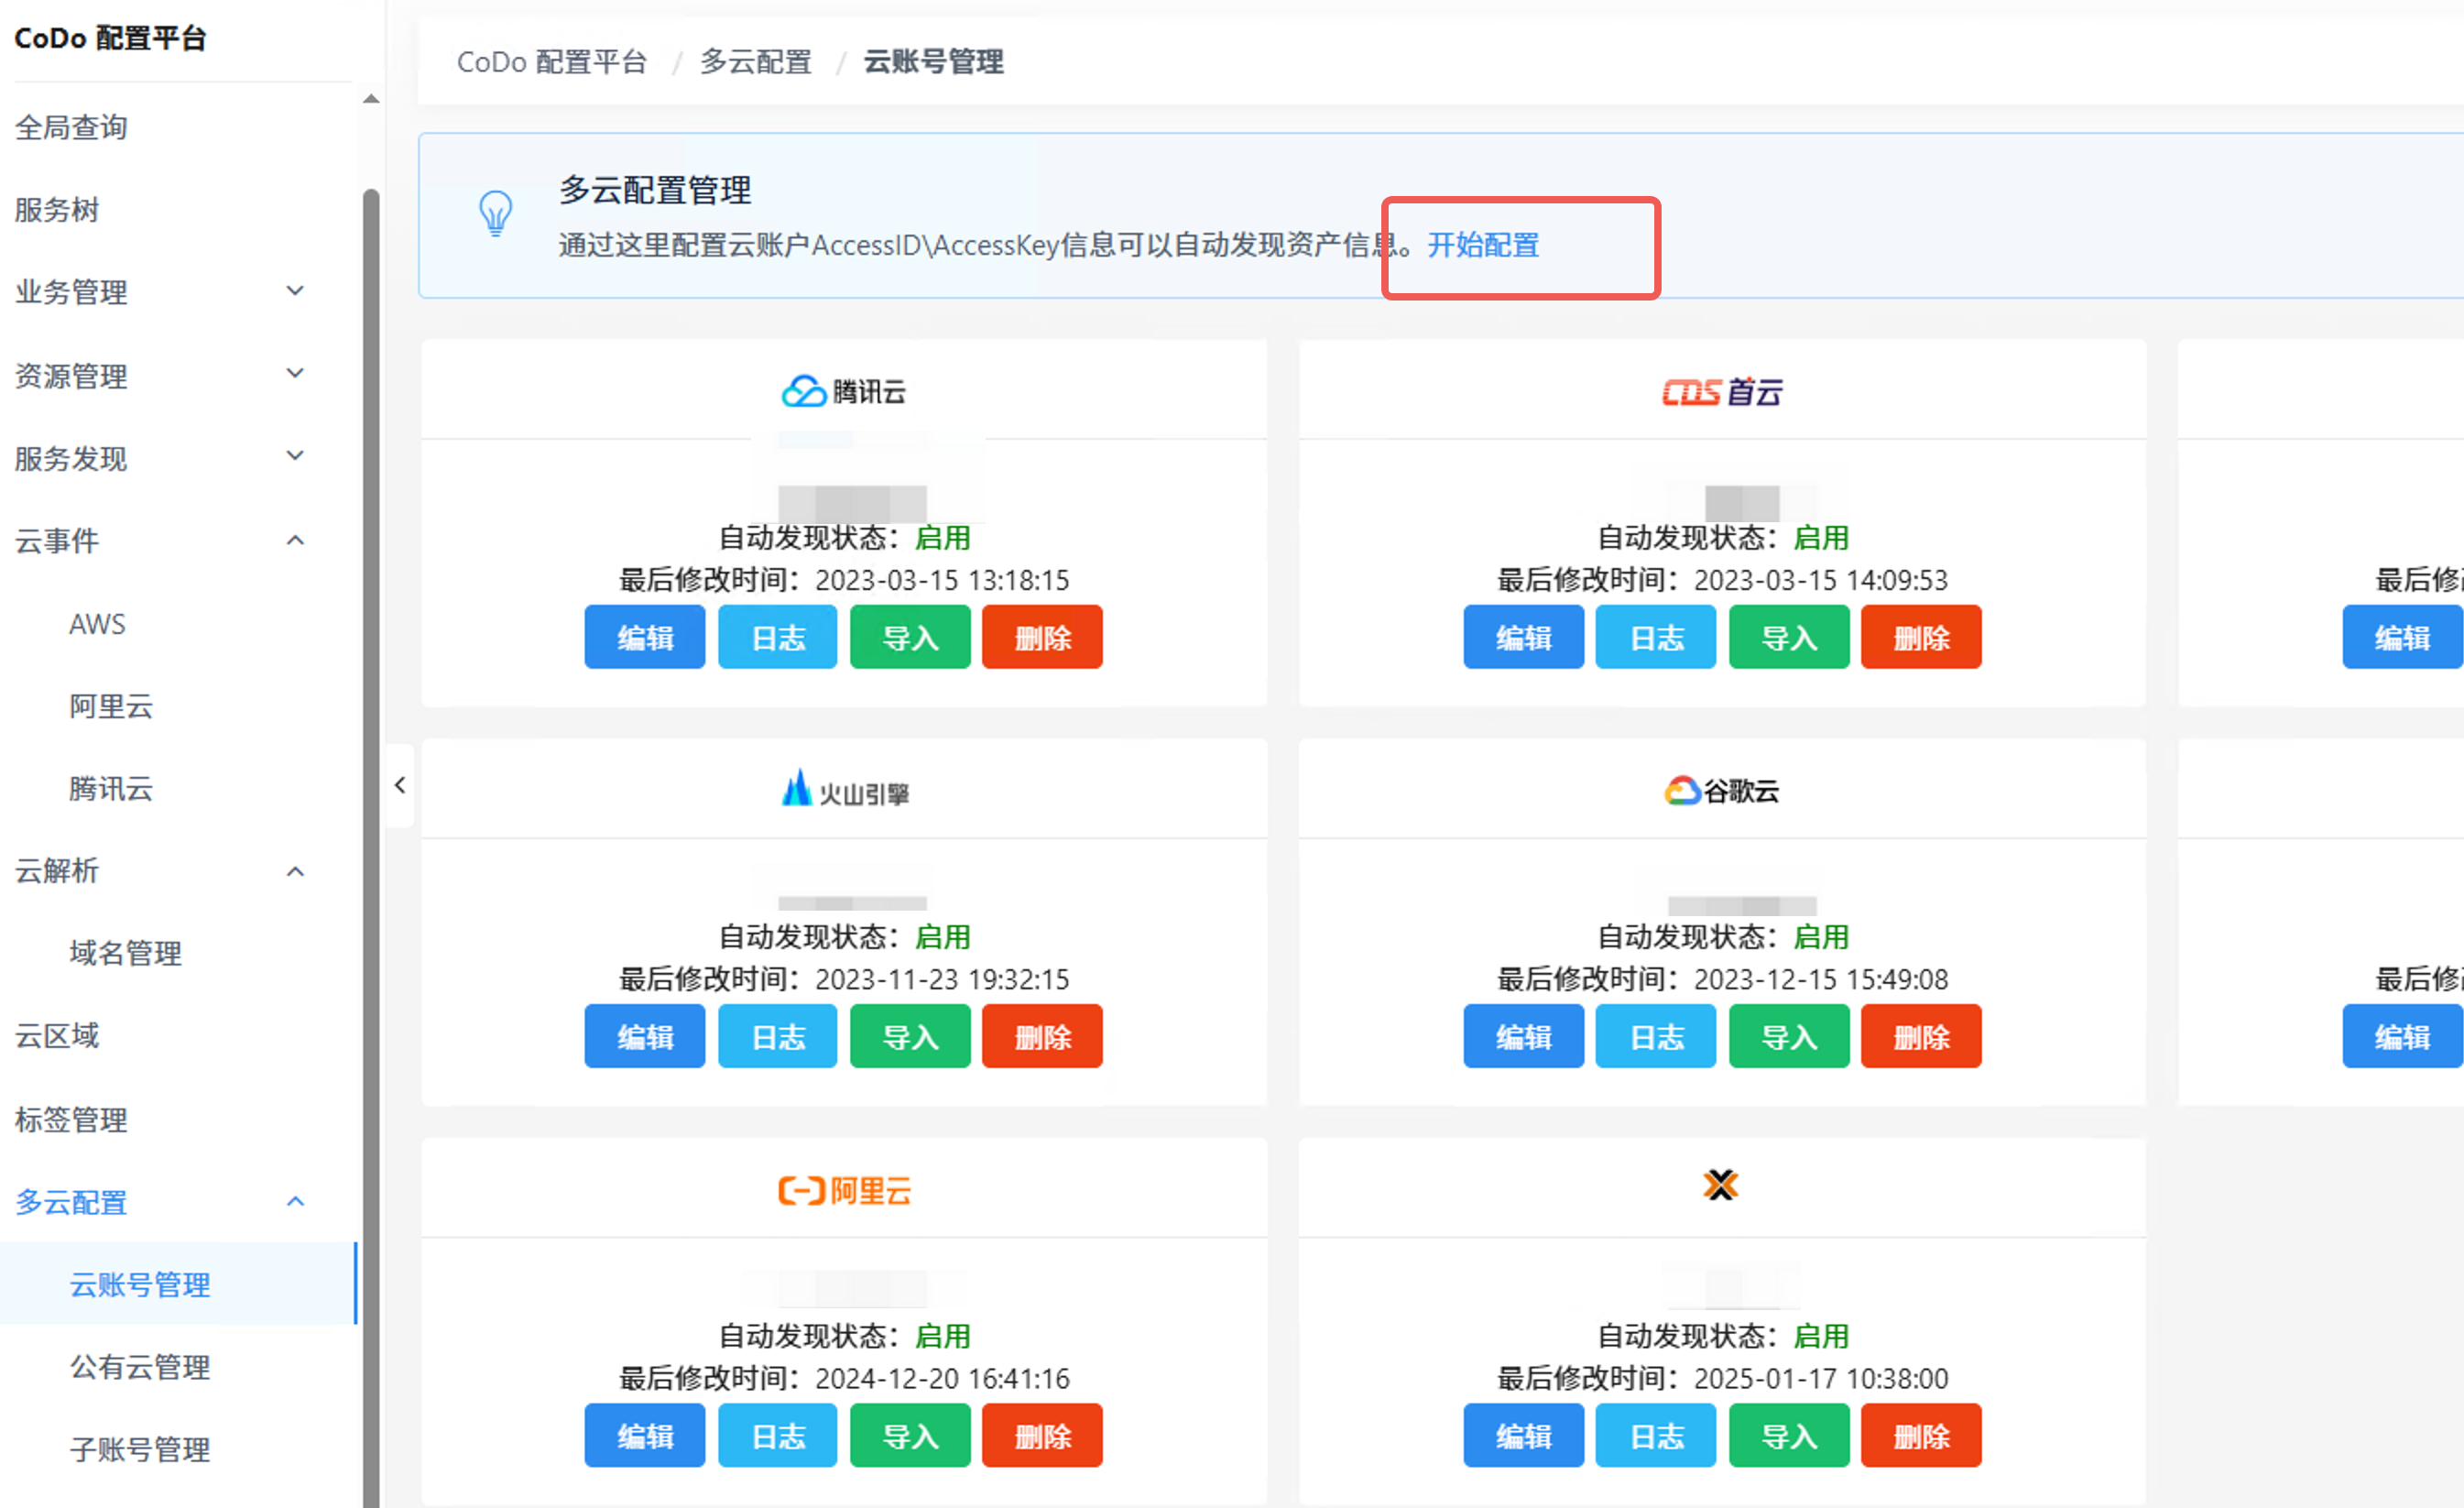Click the 腾讯云 card logo
This screenshot has height=1508, width=2464.
843,391
